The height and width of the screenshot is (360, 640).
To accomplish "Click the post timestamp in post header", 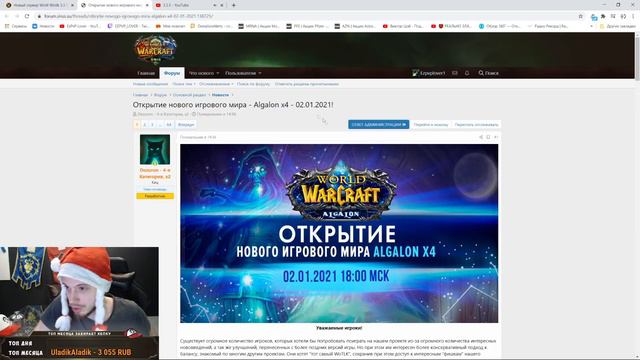I will click(x=198, y=137).
